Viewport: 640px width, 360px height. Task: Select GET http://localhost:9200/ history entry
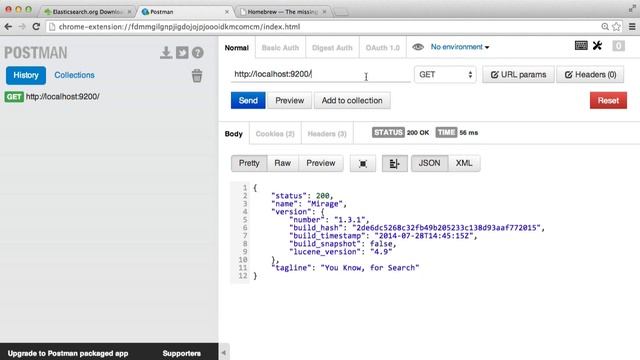pyautogui.click(x=52, y=97)
